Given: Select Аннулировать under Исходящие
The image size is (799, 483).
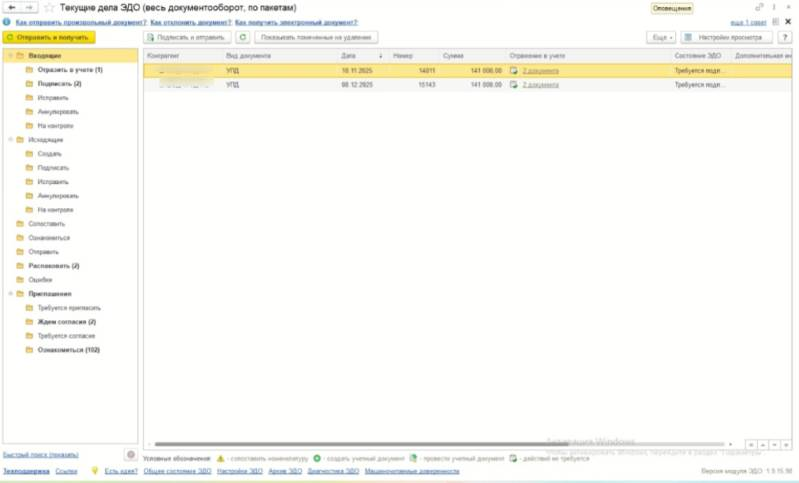Looking at the screenshot, I should [58, 196].
